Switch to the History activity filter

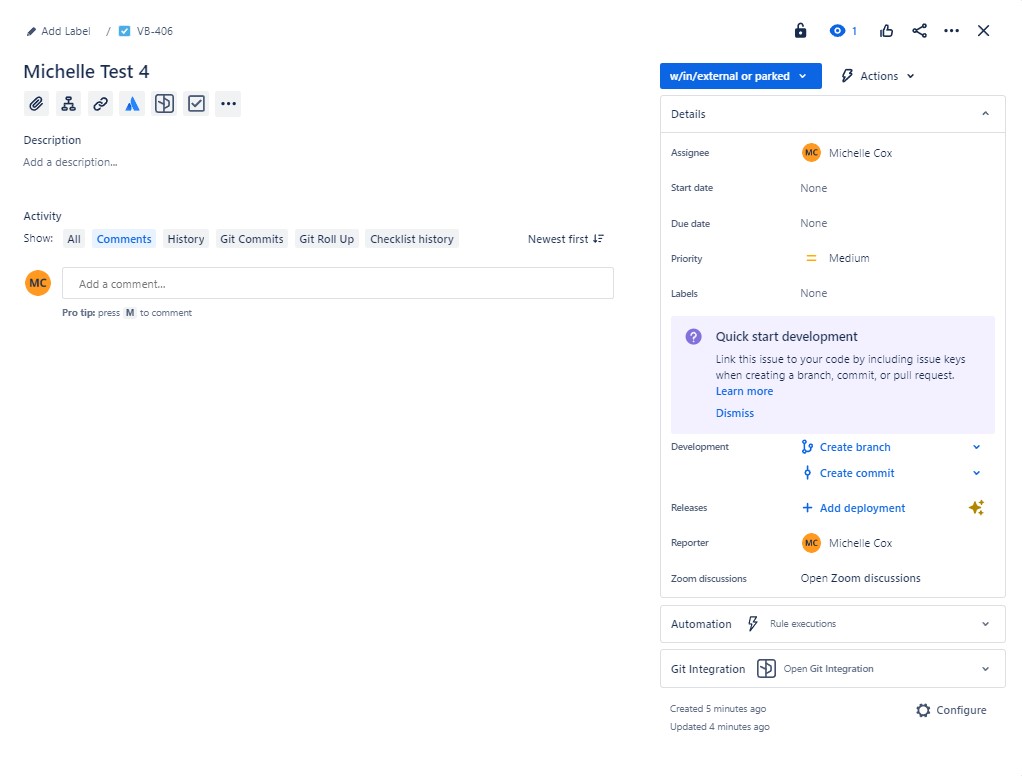tap(186, 239)
